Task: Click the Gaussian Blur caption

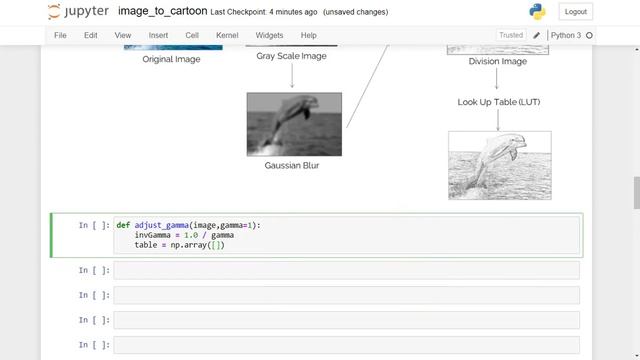Action: [291, 165]
